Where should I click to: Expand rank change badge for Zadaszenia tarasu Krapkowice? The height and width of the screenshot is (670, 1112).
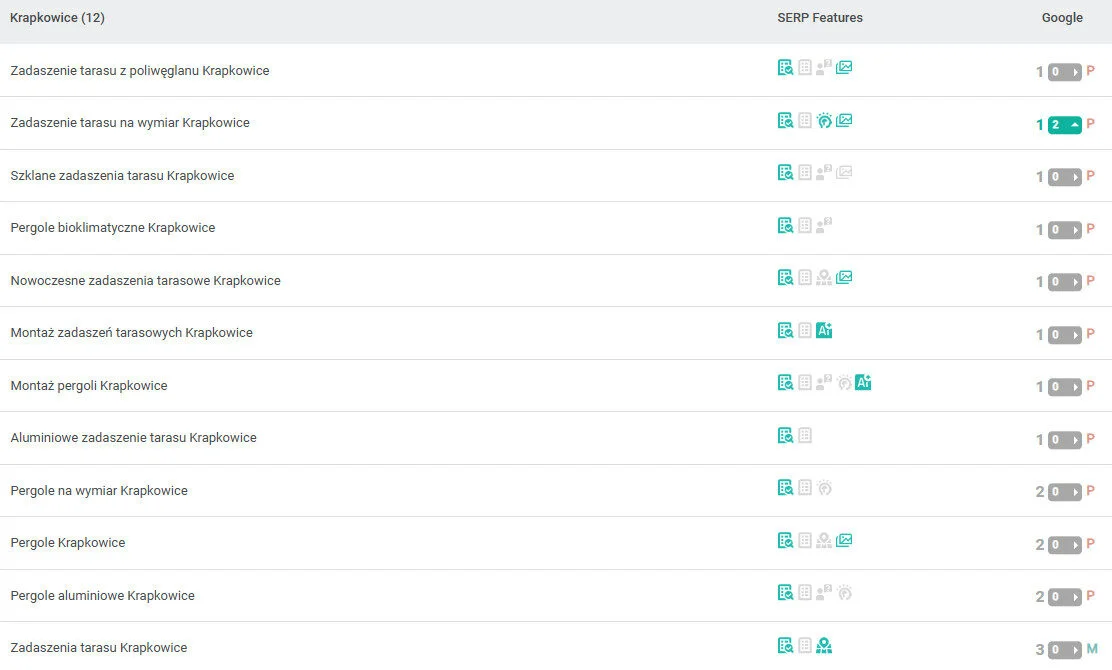click(1065, 650)
